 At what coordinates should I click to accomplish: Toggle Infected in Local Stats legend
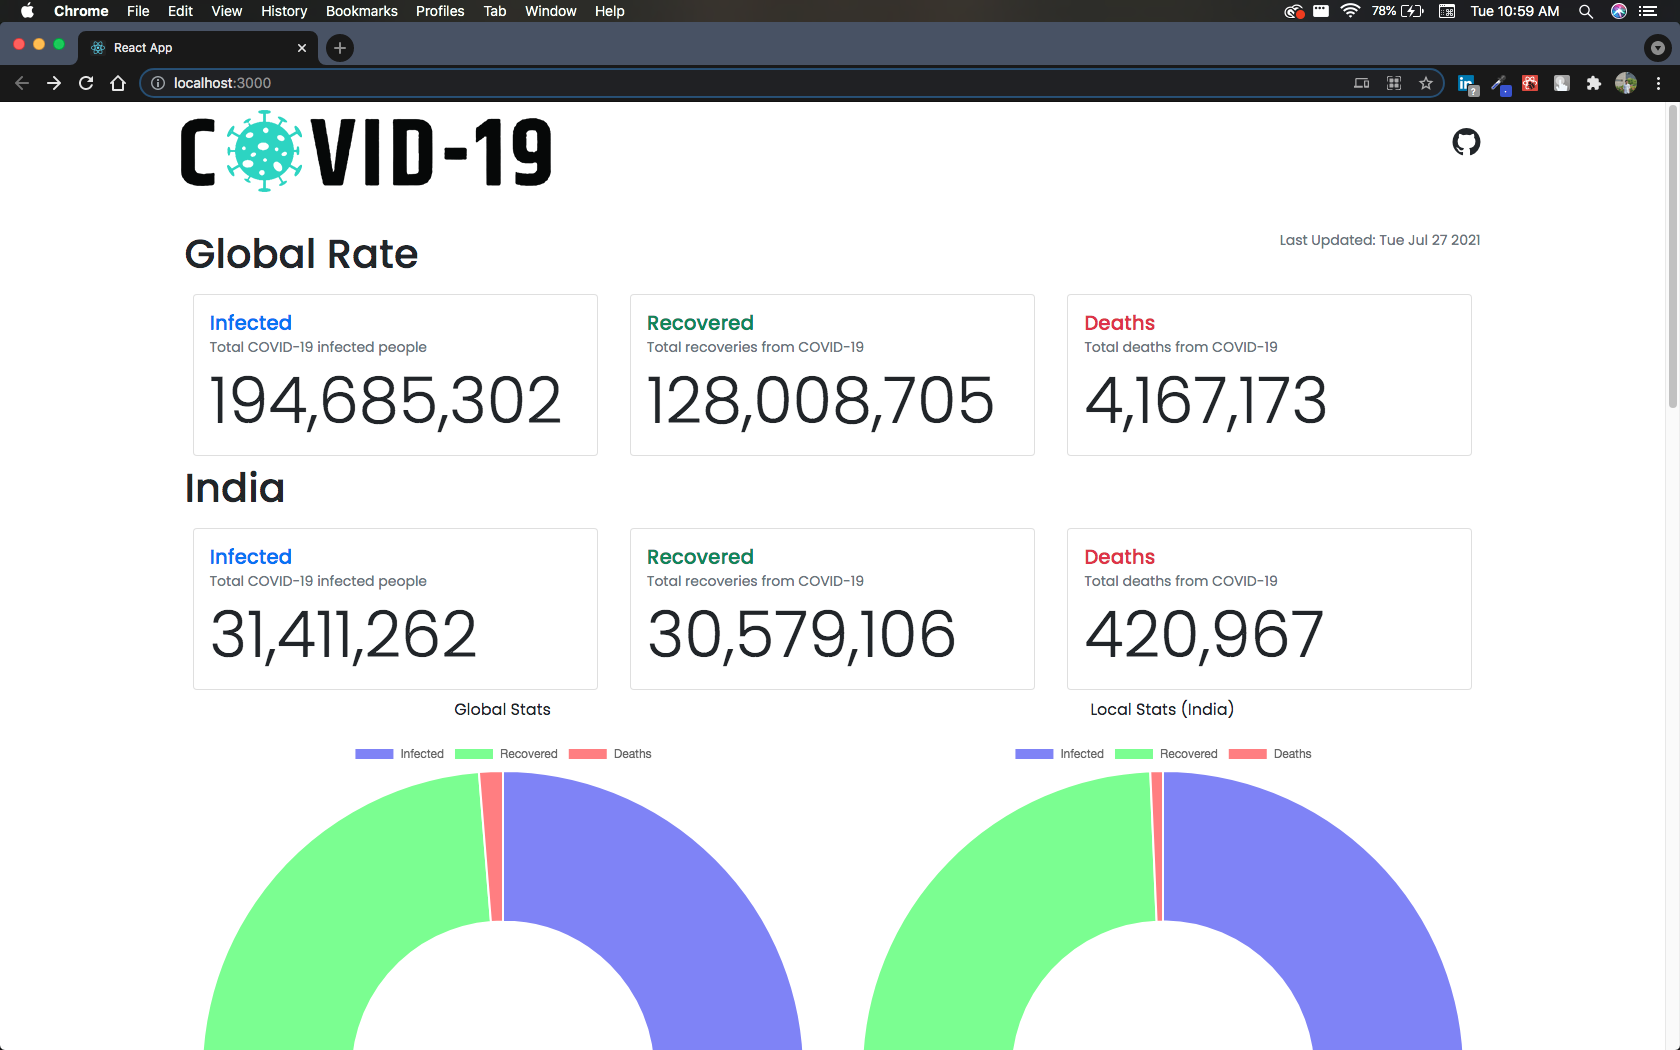(1060, 754)
